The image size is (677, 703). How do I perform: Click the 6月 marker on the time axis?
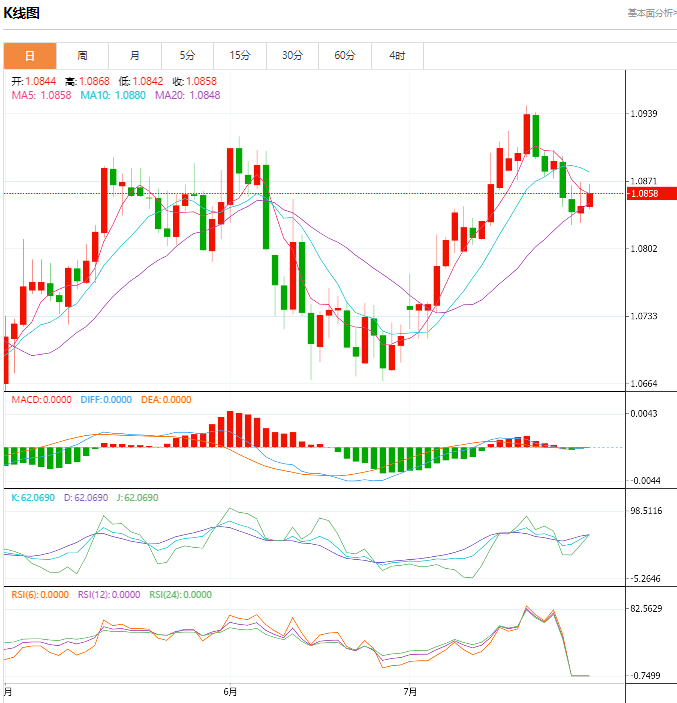tap(230, 691)
